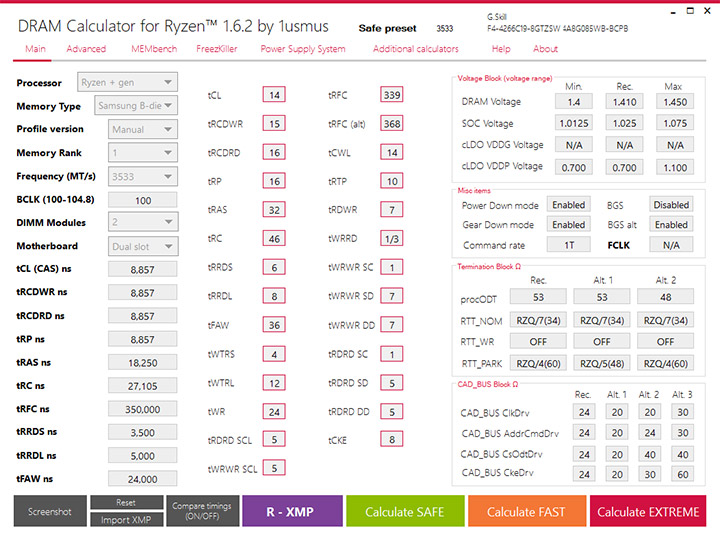Viewport: 720px width, 541px height.
Task: Click the R - XMP button
Action: (x=292, y=511)
